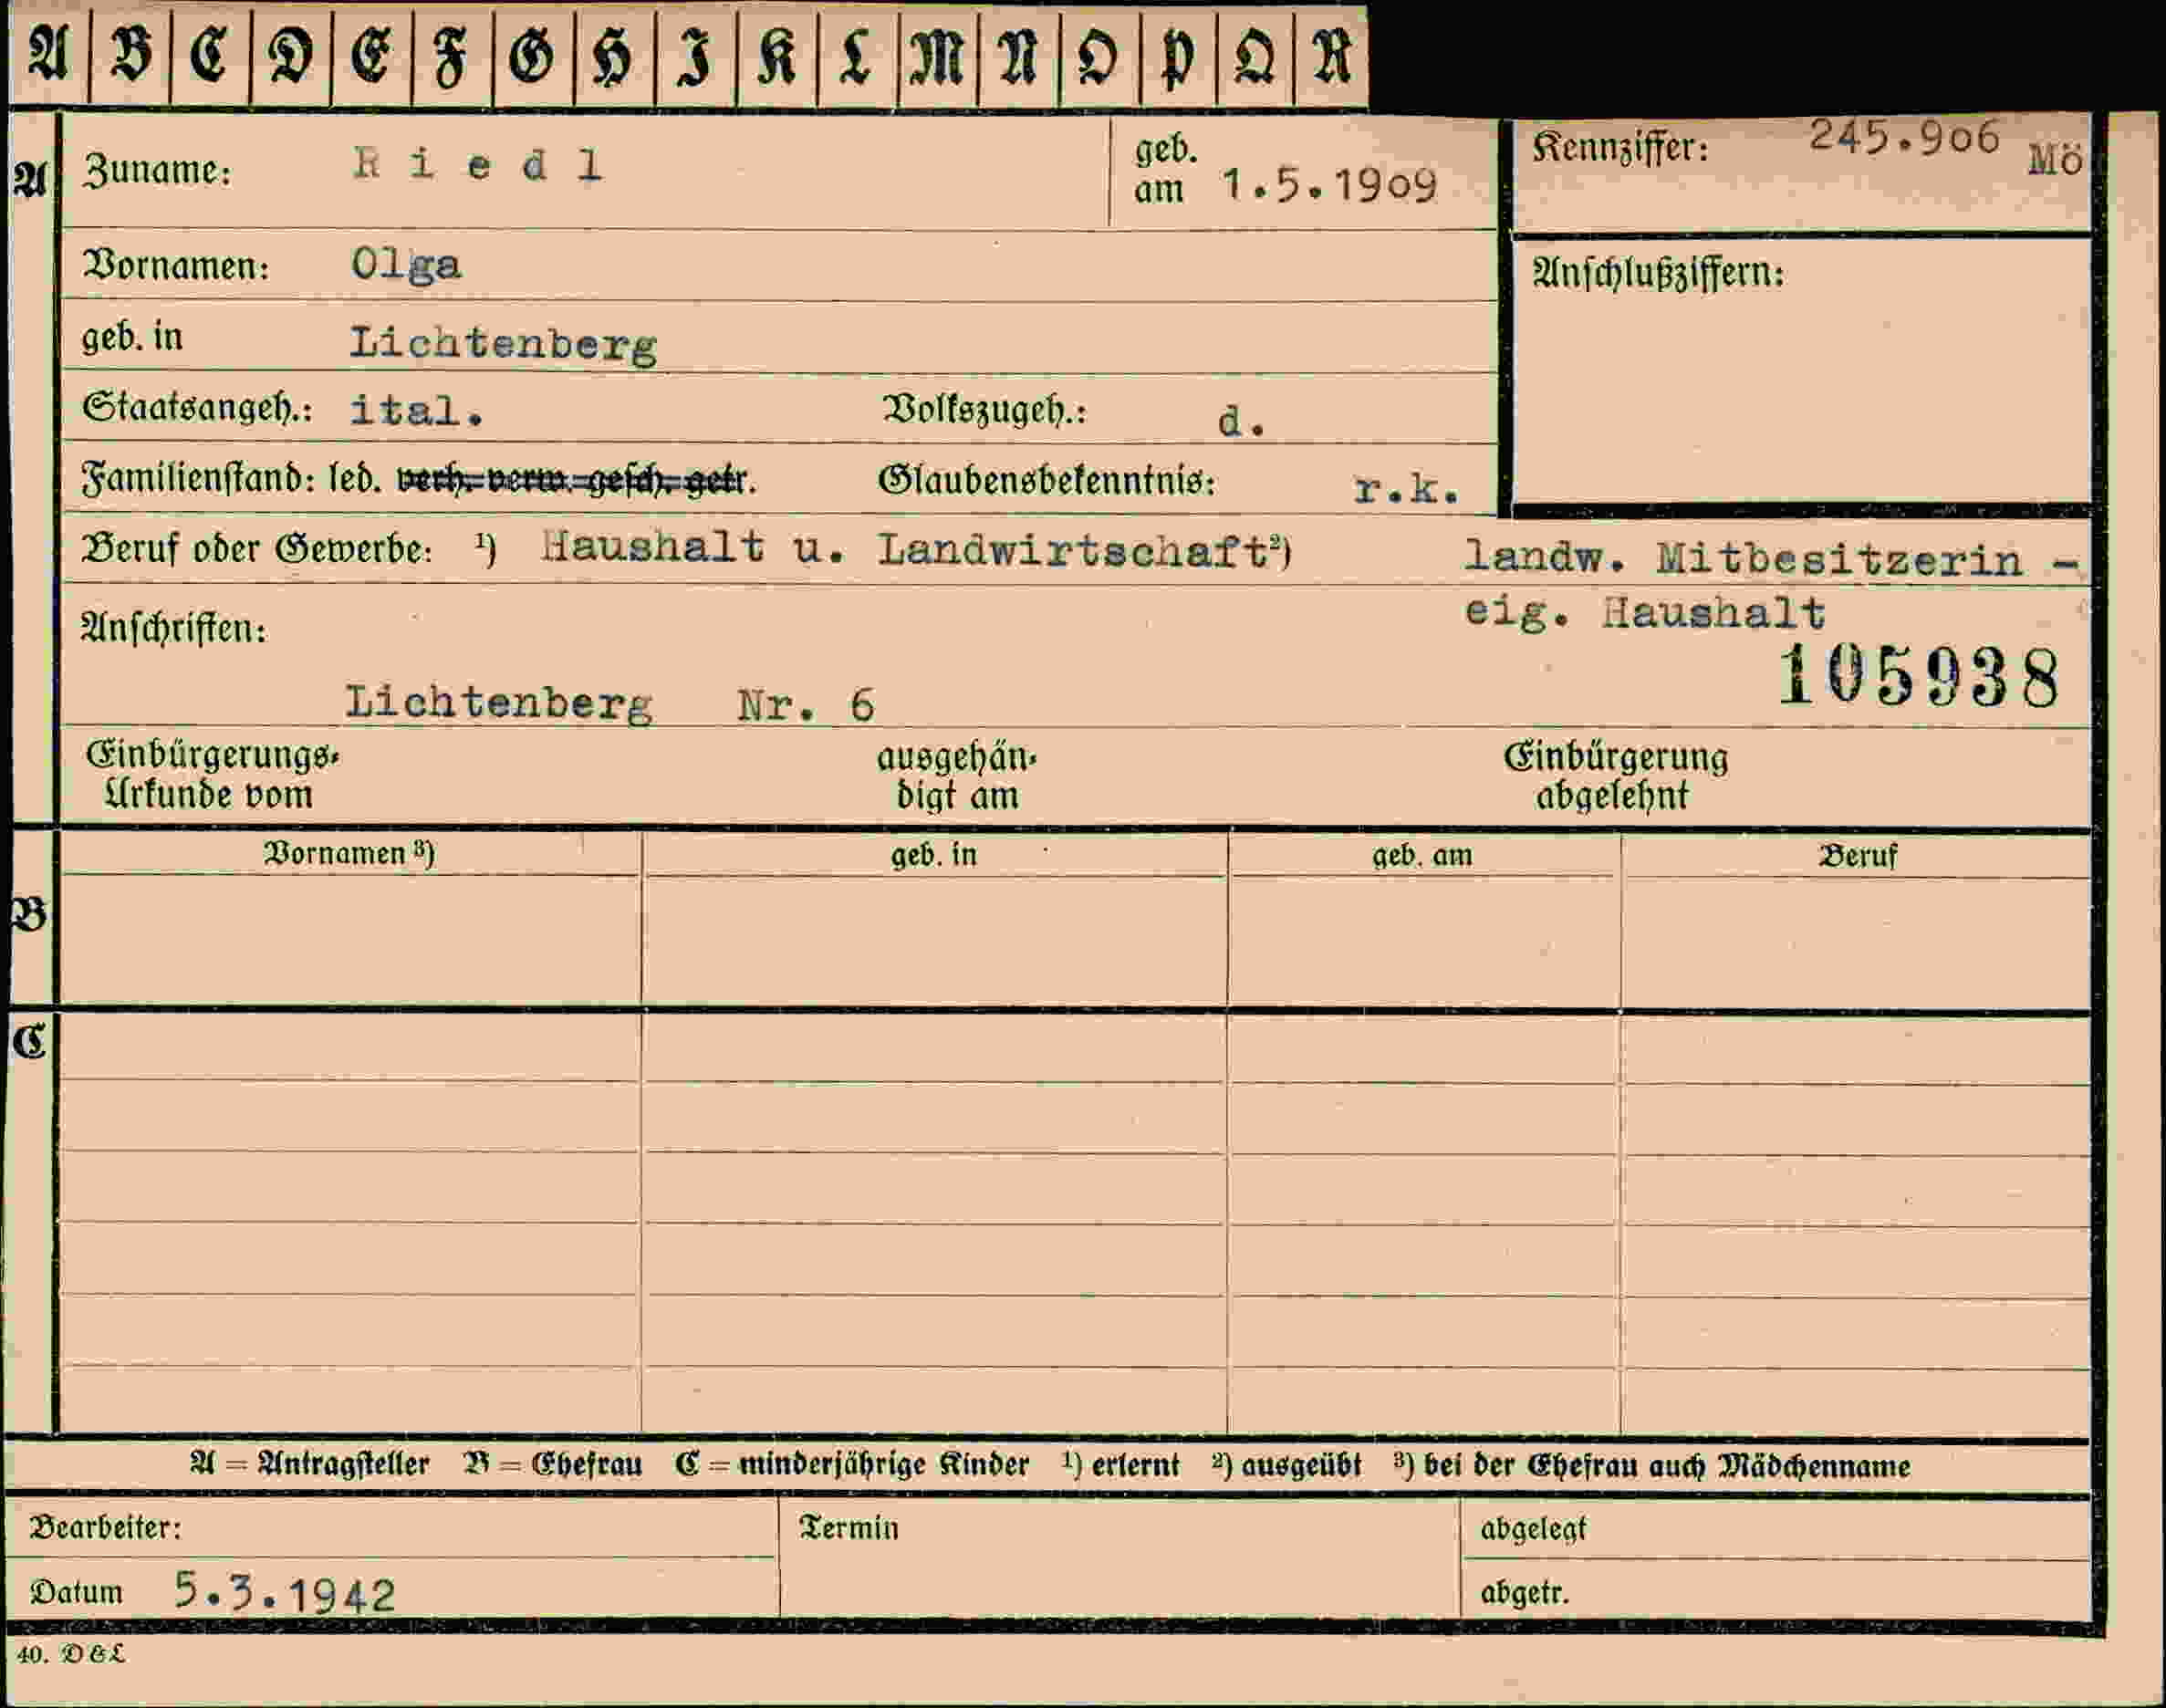
Task: Click the struck-out marital status options
Action: pos(572,481)
